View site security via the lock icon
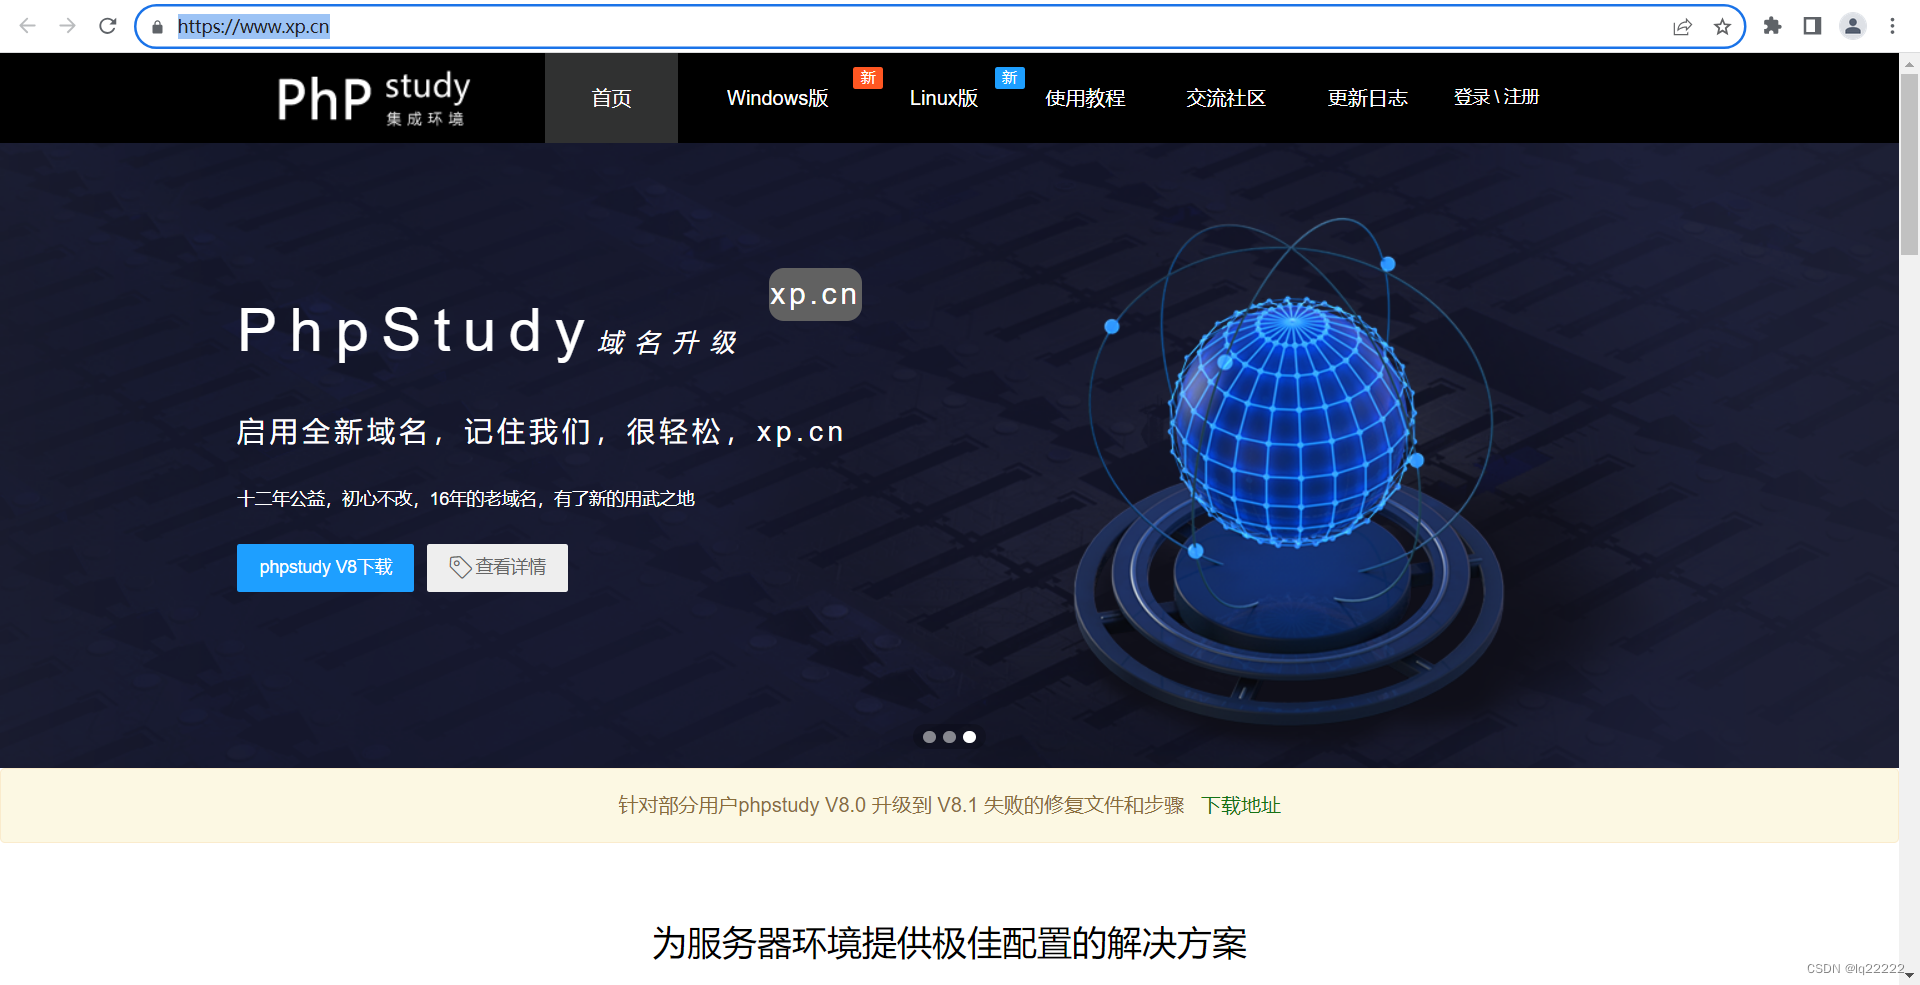The image size is (1920, 985). pos(157,27)
